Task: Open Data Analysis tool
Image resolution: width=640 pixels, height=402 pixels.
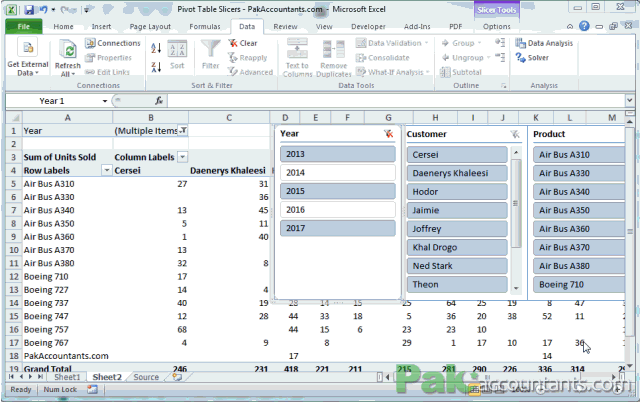Action: coord(544,43)
